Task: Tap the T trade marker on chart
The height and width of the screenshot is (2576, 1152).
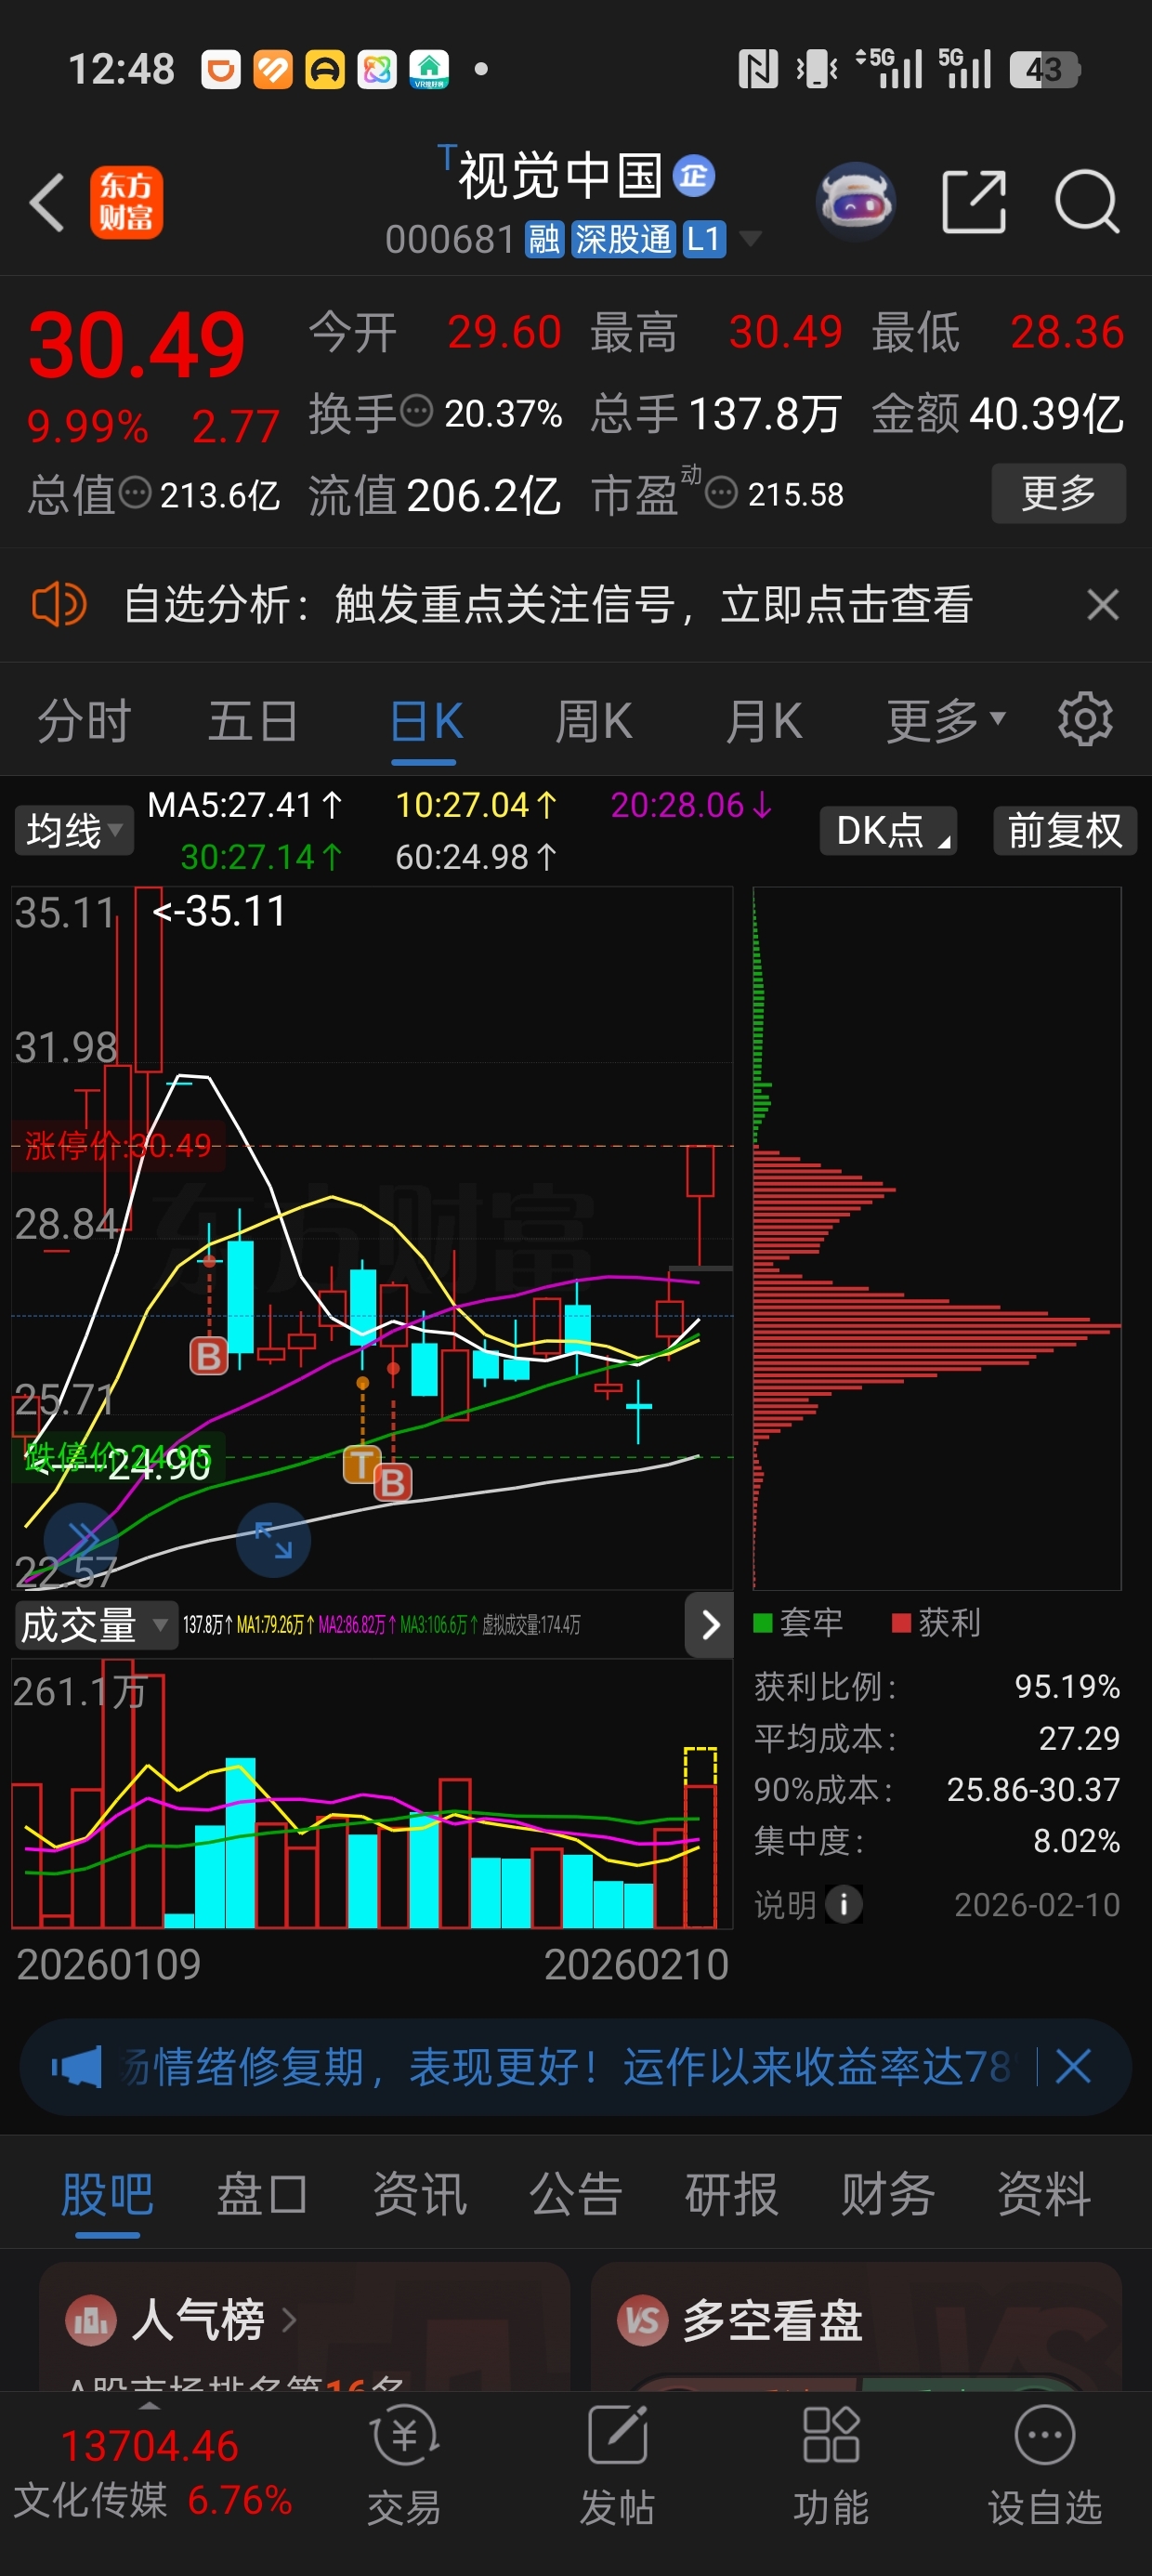Action: pos(361,1464)
